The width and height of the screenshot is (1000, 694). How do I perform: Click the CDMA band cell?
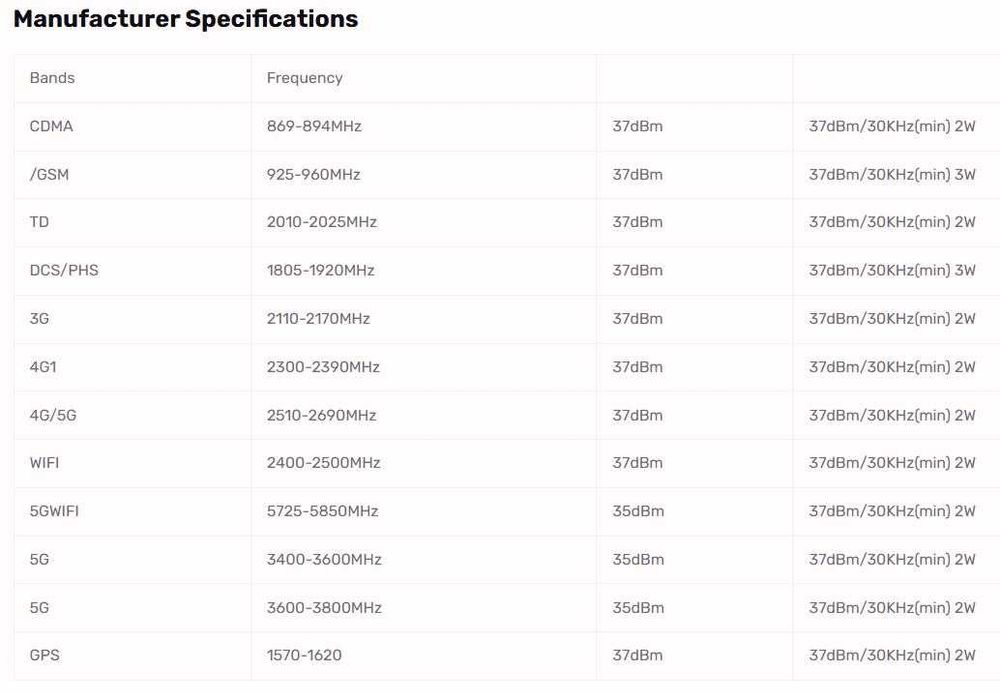click(x=51, y=126)
